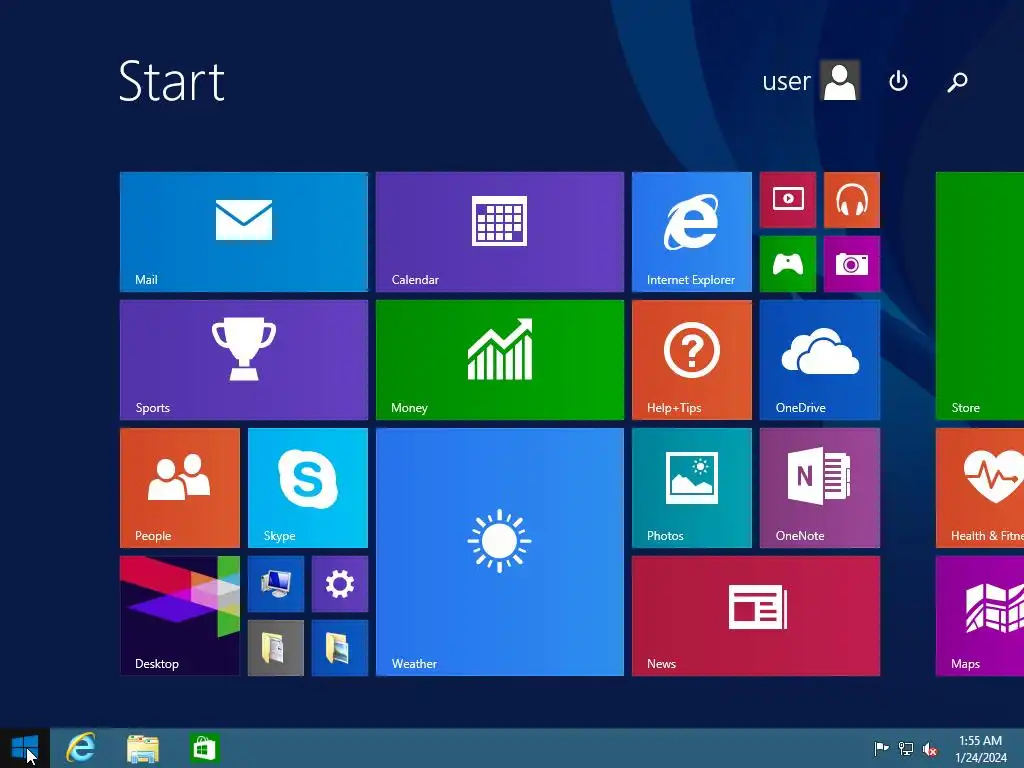Click the user account picture
The image size is (1024, 768).
pyautogui.click(x=840, y=80)
